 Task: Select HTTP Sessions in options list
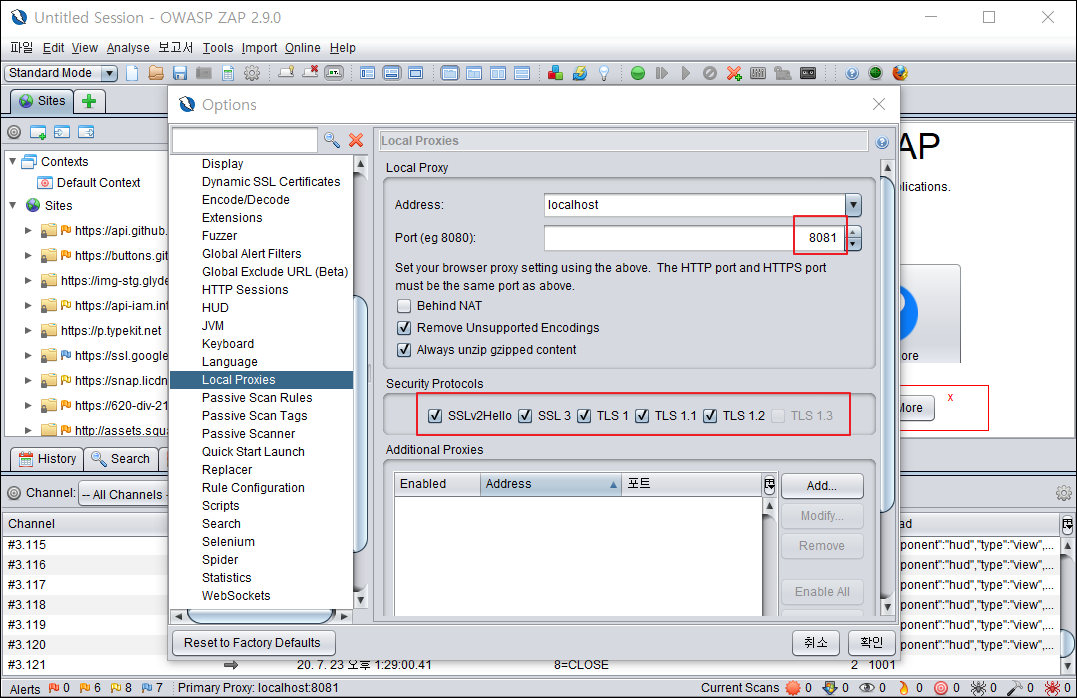[x=245, y=290]
